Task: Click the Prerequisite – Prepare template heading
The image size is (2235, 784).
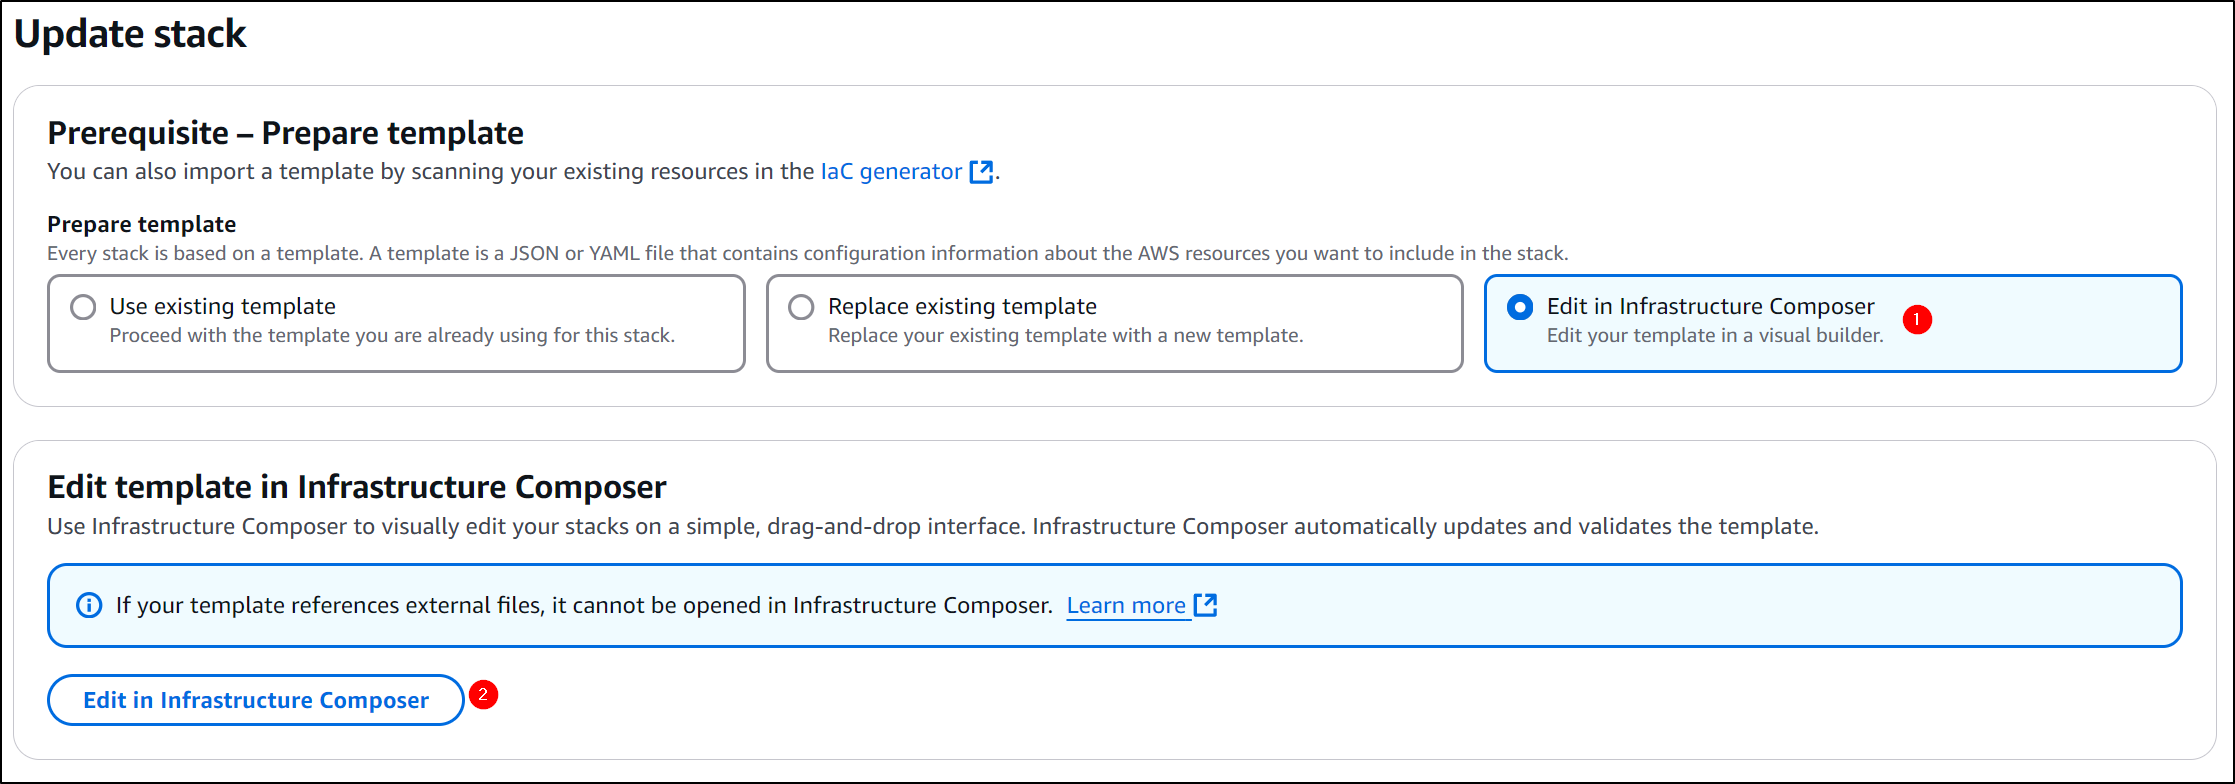Action: point(286,133)
